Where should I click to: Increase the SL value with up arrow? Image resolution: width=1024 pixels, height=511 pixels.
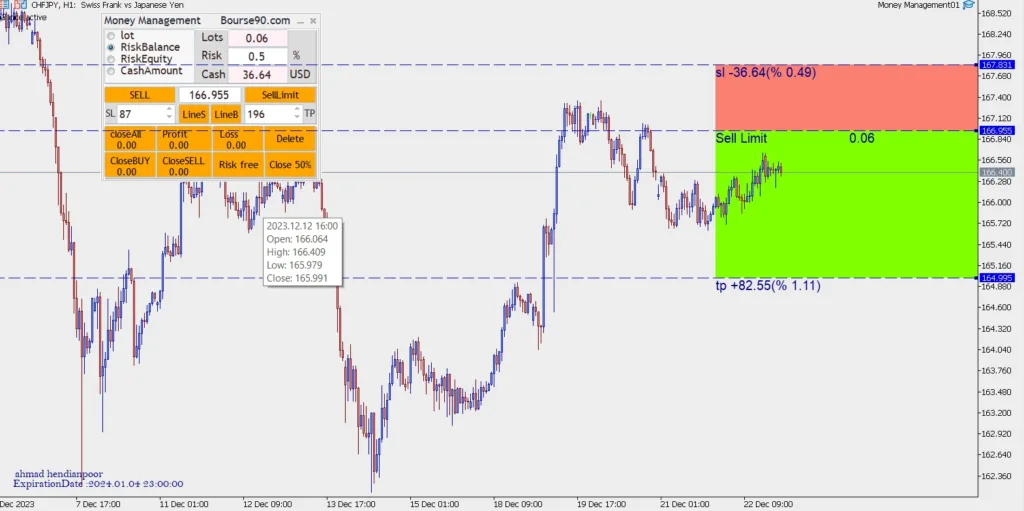170,110
